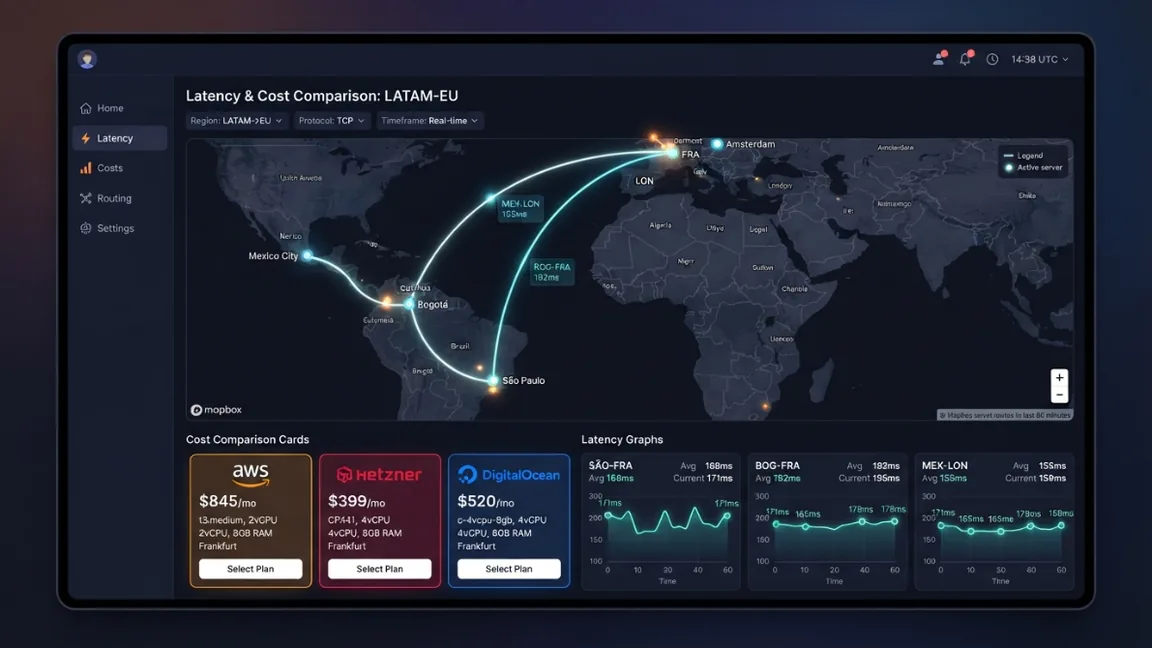
Task: Click the Current 171ms value in SÃO-FRA
Action: coord(703,478)
